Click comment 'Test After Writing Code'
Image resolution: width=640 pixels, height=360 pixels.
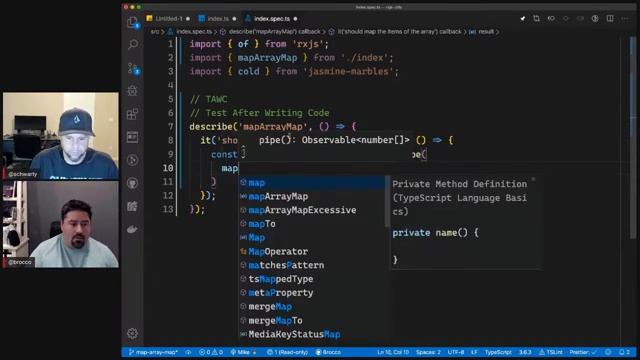click(260, 113)
